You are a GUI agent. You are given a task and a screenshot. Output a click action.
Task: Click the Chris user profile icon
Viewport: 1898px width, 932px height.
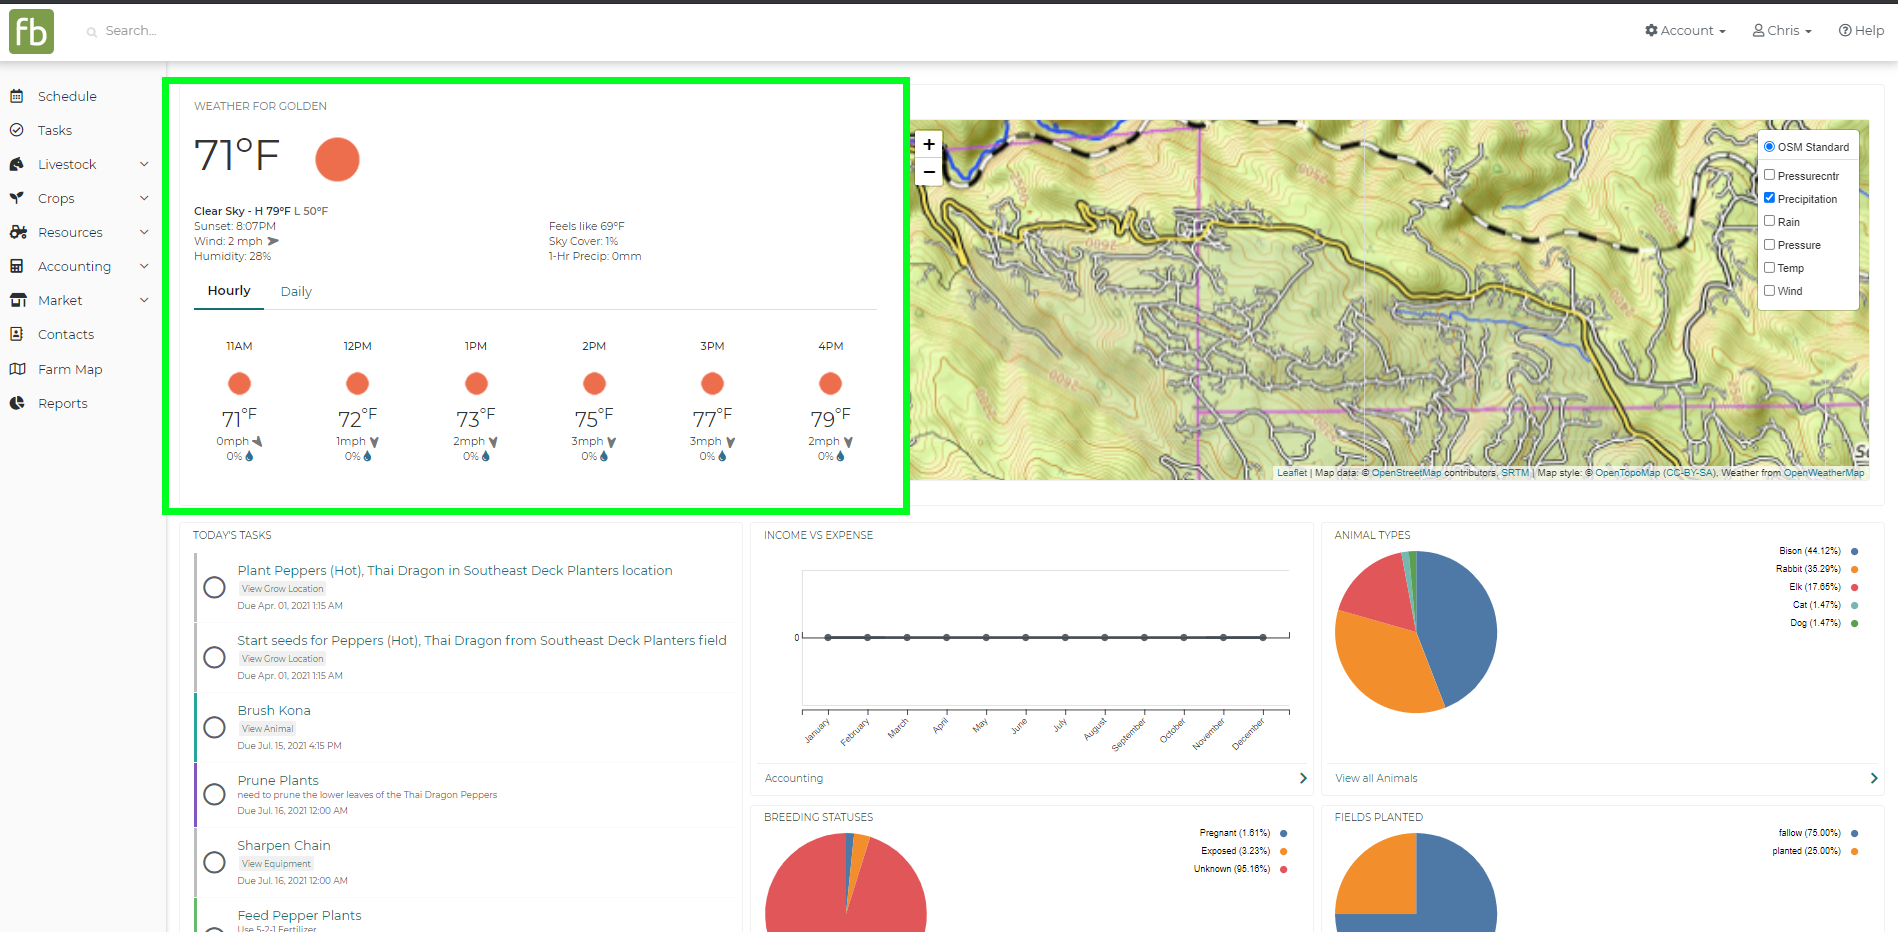[x=1758, y=30]
